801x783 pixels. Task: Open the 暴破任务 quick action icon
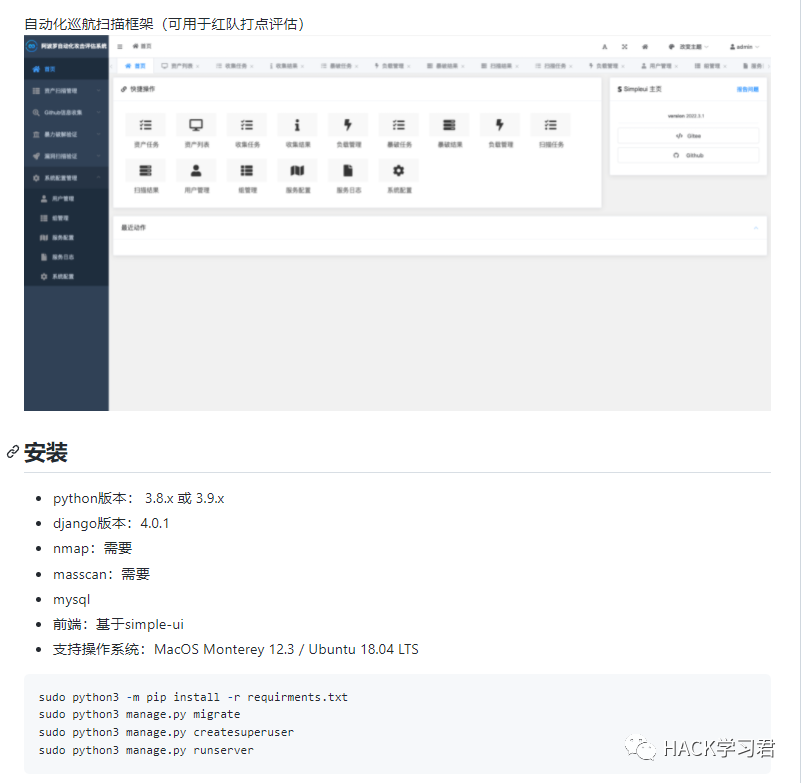point(398,125)
